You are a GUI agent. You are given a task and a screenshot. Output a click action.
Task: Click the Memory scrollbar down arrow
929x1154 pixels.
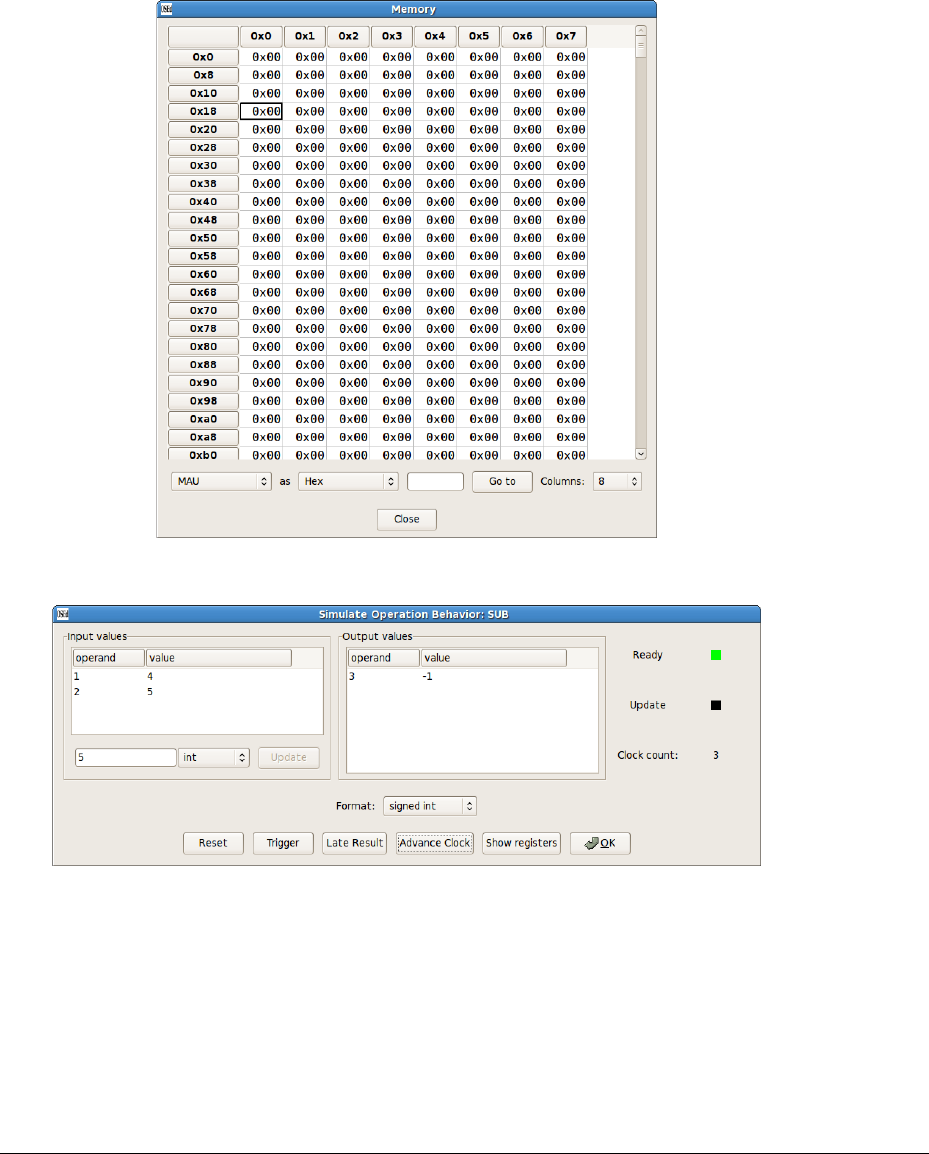[640, 454]
